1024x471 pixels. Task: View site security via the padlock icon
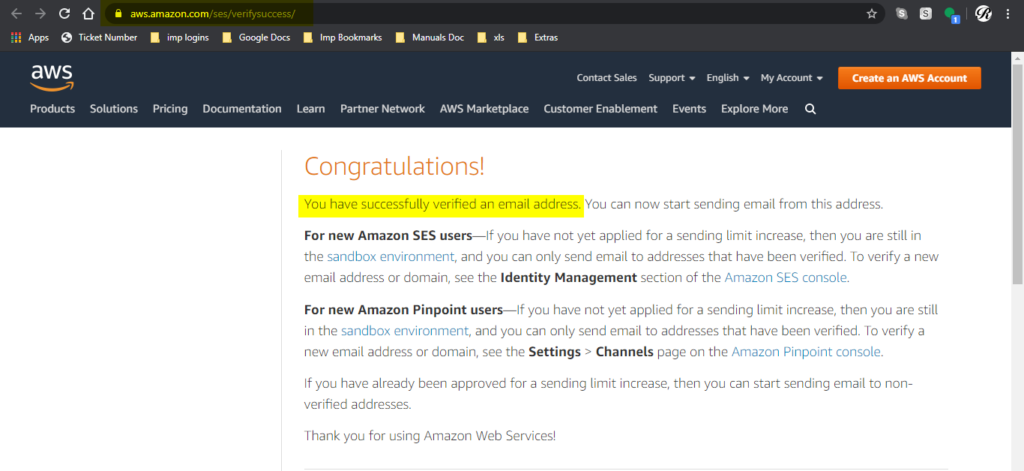(118, 13)
